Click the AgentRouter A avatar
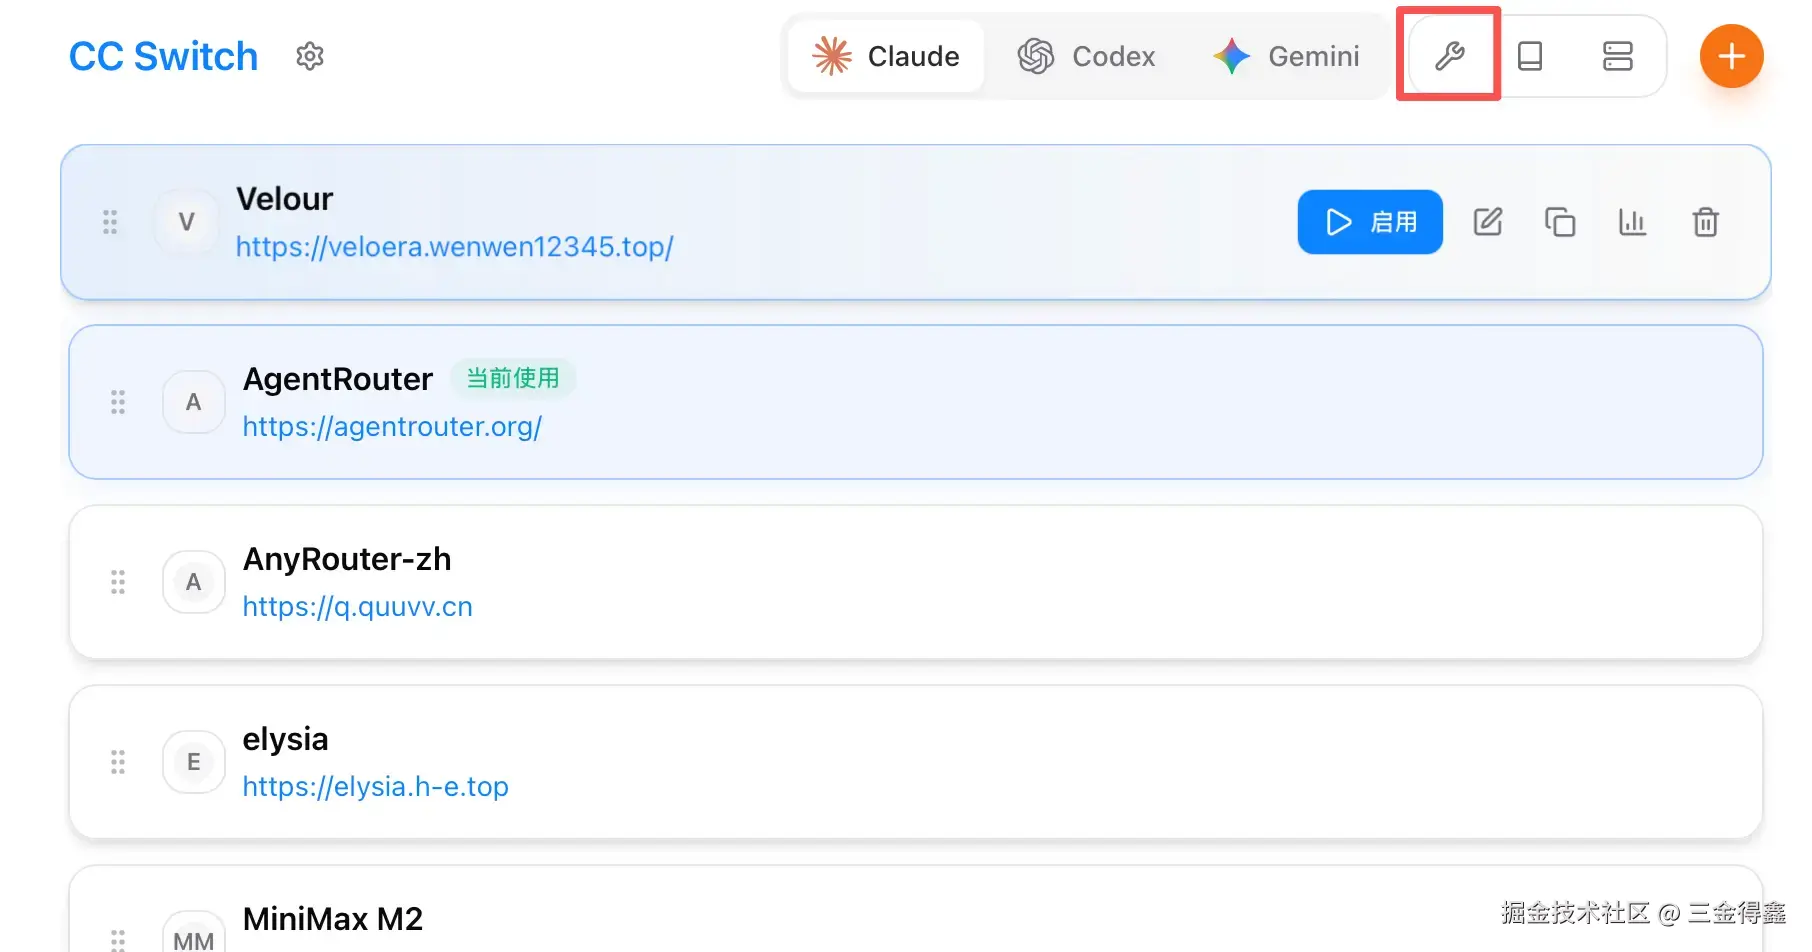This screenshot has width=1812, height=952. 194,402
